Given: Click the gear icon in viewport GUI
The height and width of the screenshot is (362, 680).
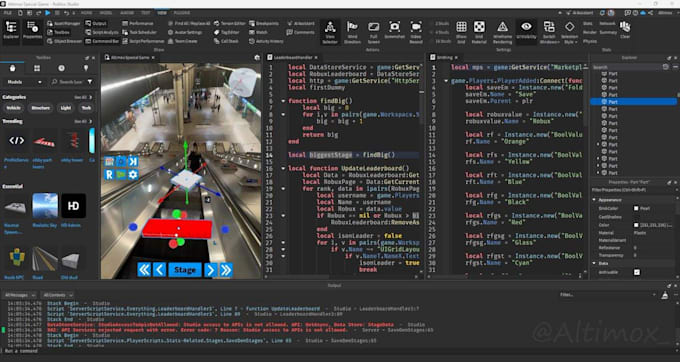Looking at the screenshot, I should (133, 174).
